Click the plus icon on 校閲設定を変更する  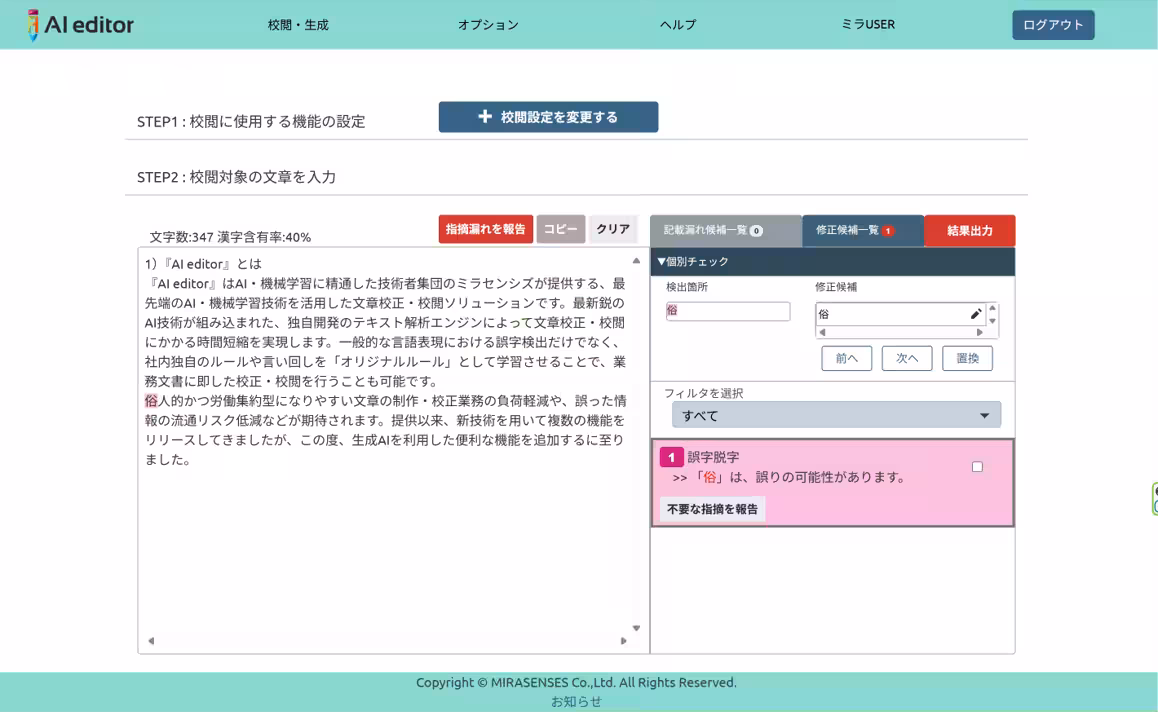[x=485, y=117]
